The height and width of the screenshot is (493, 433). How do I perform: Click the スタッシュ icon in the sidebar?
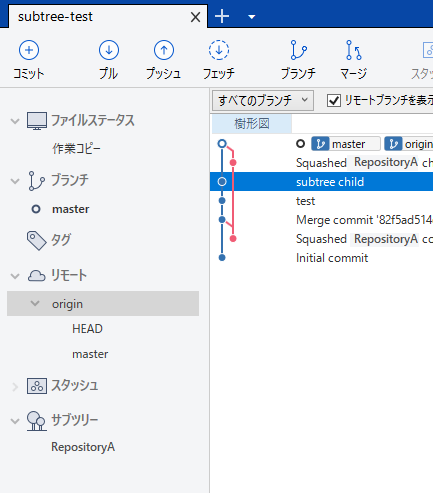[37, 386]
